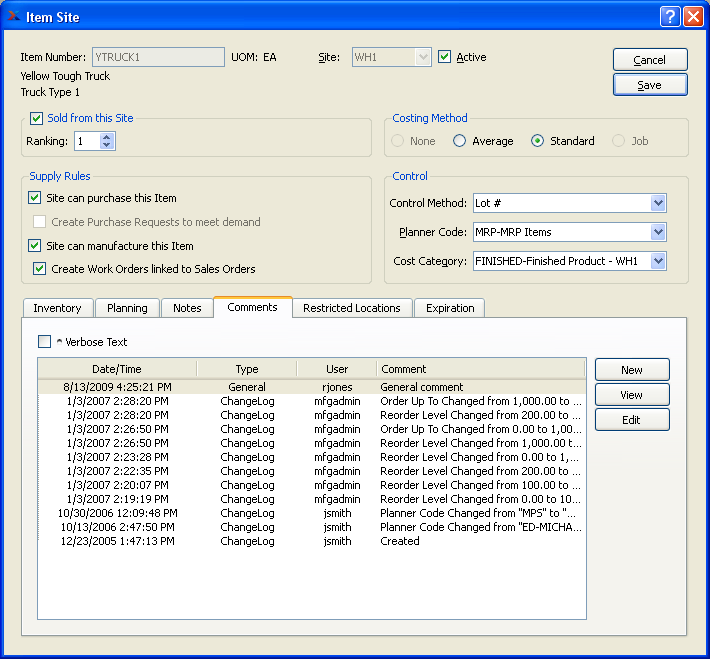Click New to add a comment
This screenshot has height=659, width=710.
tap(631, 370)
